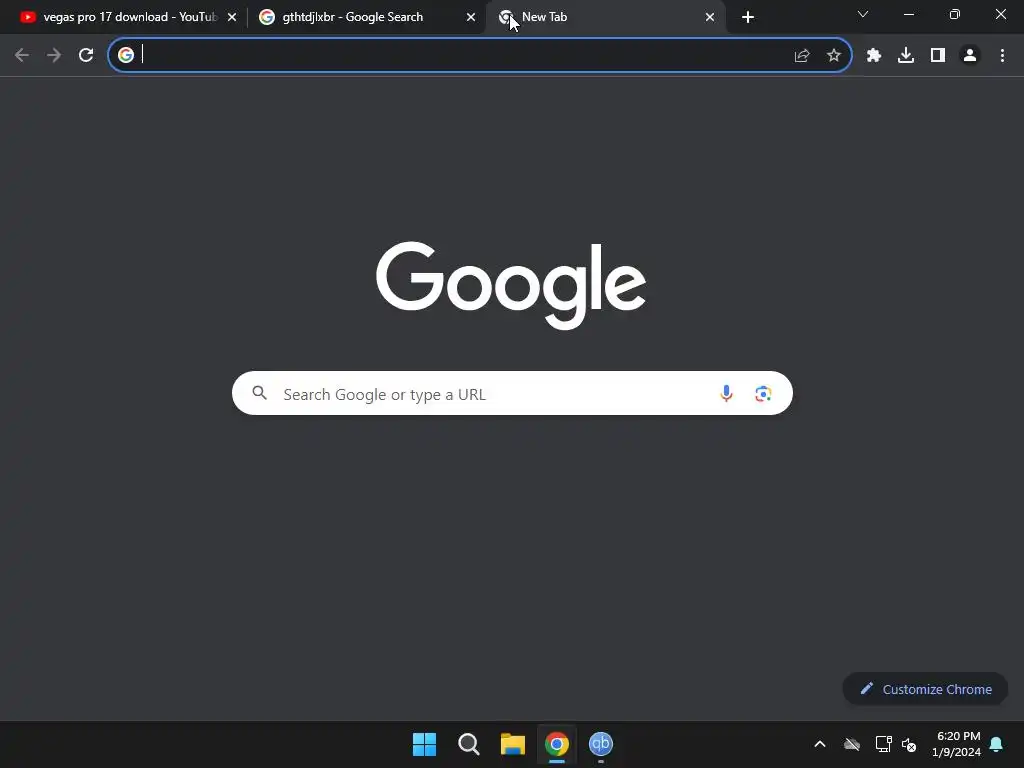The width and height of the screenshot is (1024, 768).
Task: Open the Chrome three-dot menu
Action: point(1002,56)
